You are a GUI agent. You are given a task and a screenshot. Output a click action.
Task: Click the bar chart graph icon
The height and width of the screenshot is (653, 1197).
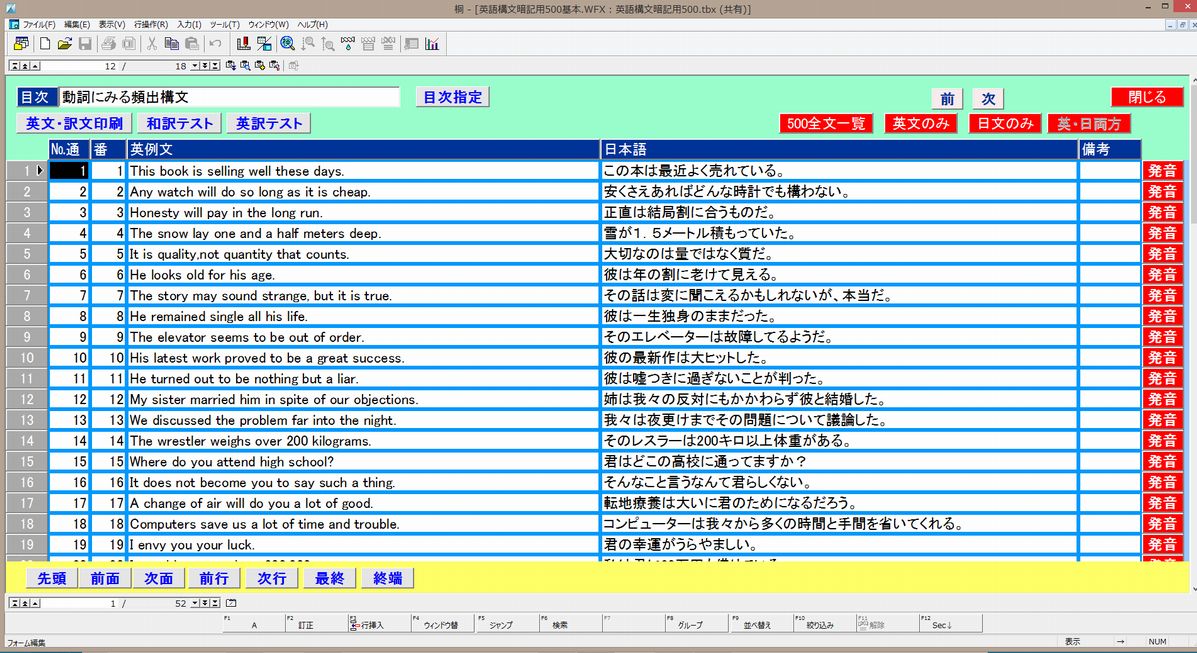coord(432,44)
